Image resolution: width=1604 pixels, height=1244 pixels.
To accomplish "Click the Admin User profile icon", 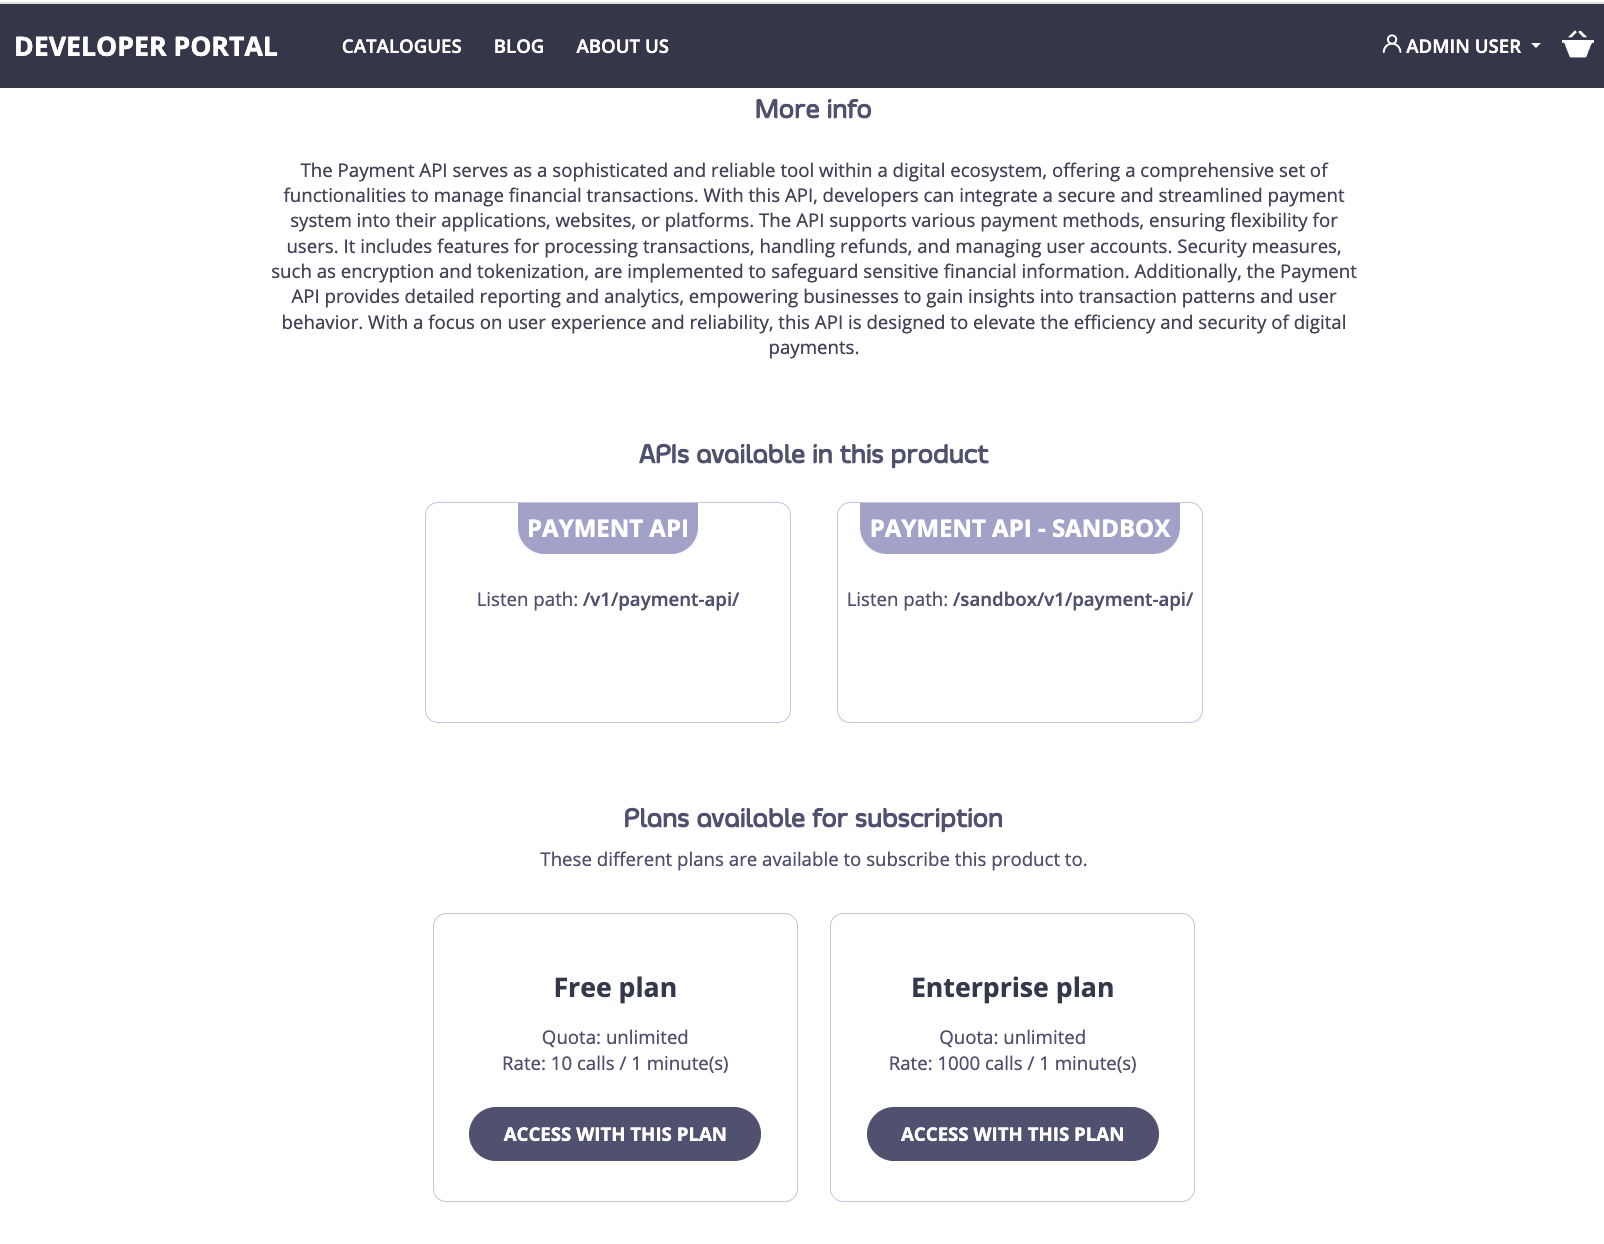I will point(1391,44).
